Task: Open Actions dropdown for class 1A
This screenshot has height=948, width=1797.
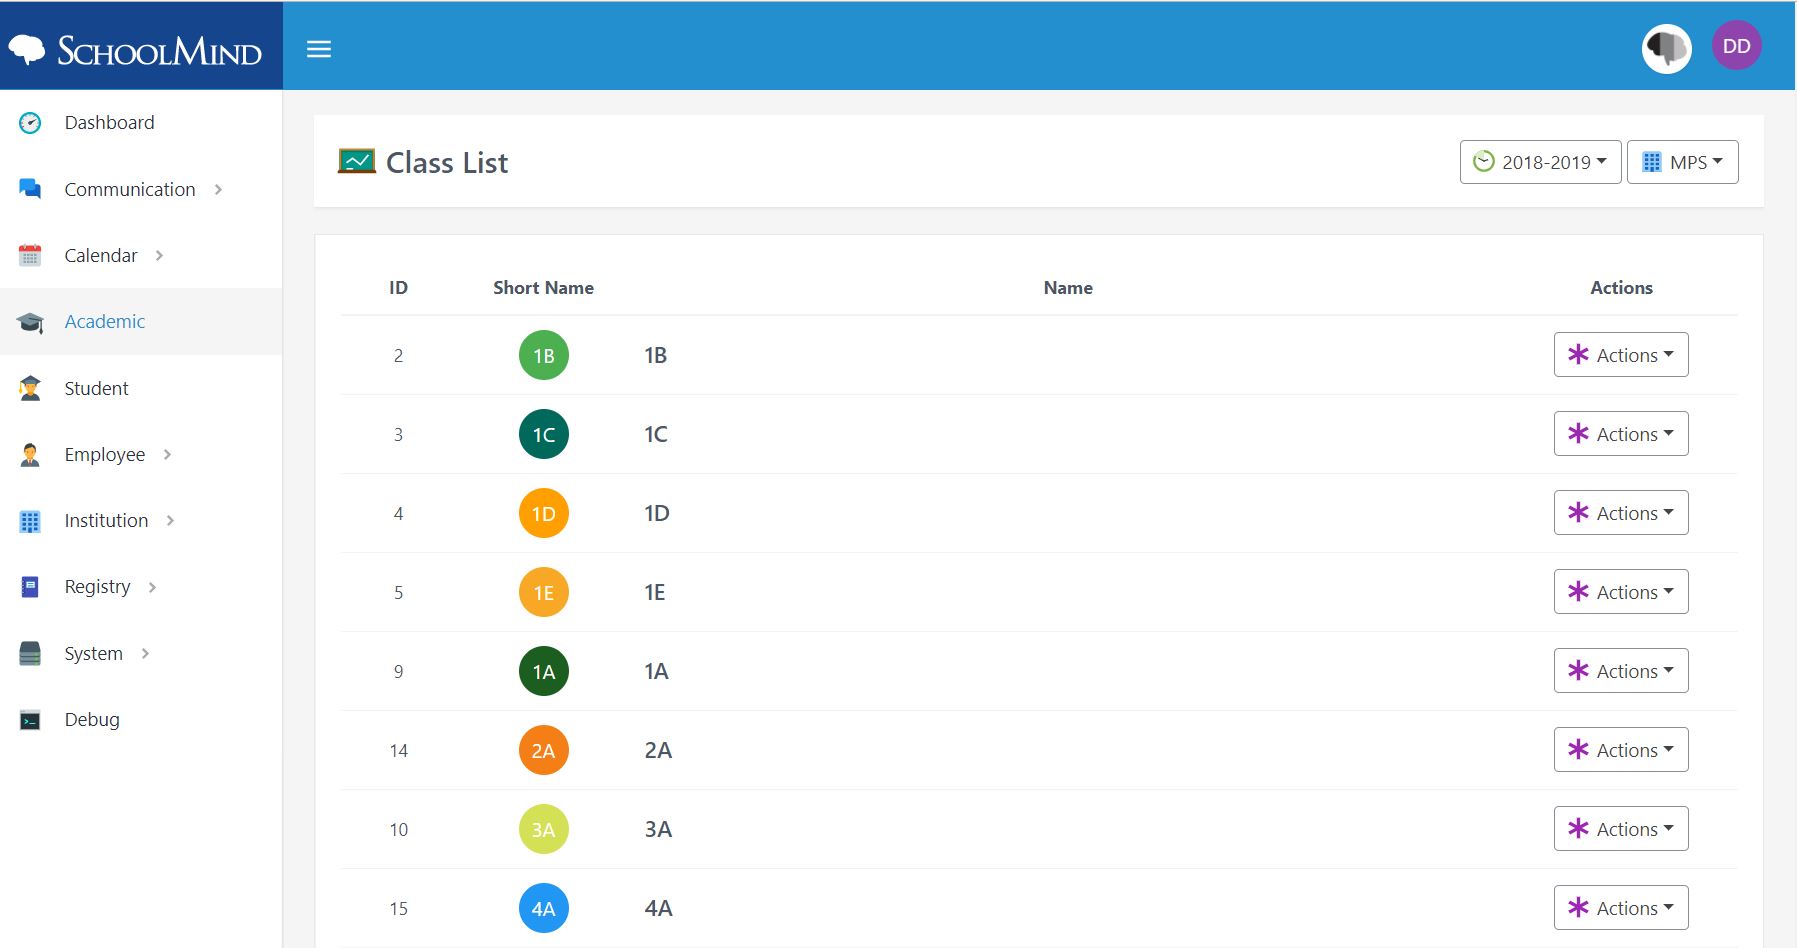Action: [1621, 671]
